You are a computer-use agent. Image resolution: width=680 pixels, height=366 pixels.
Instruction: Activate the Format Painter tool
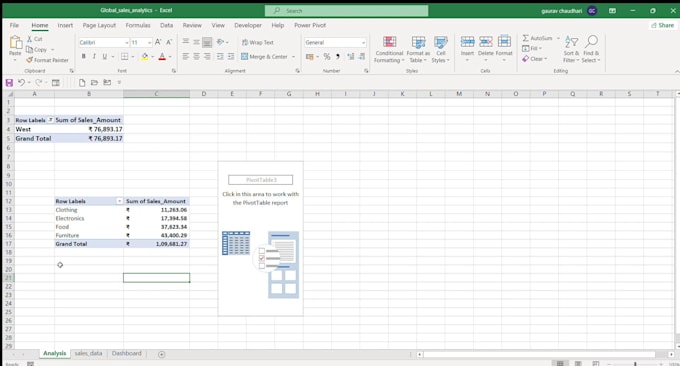(x=47, y=60)
